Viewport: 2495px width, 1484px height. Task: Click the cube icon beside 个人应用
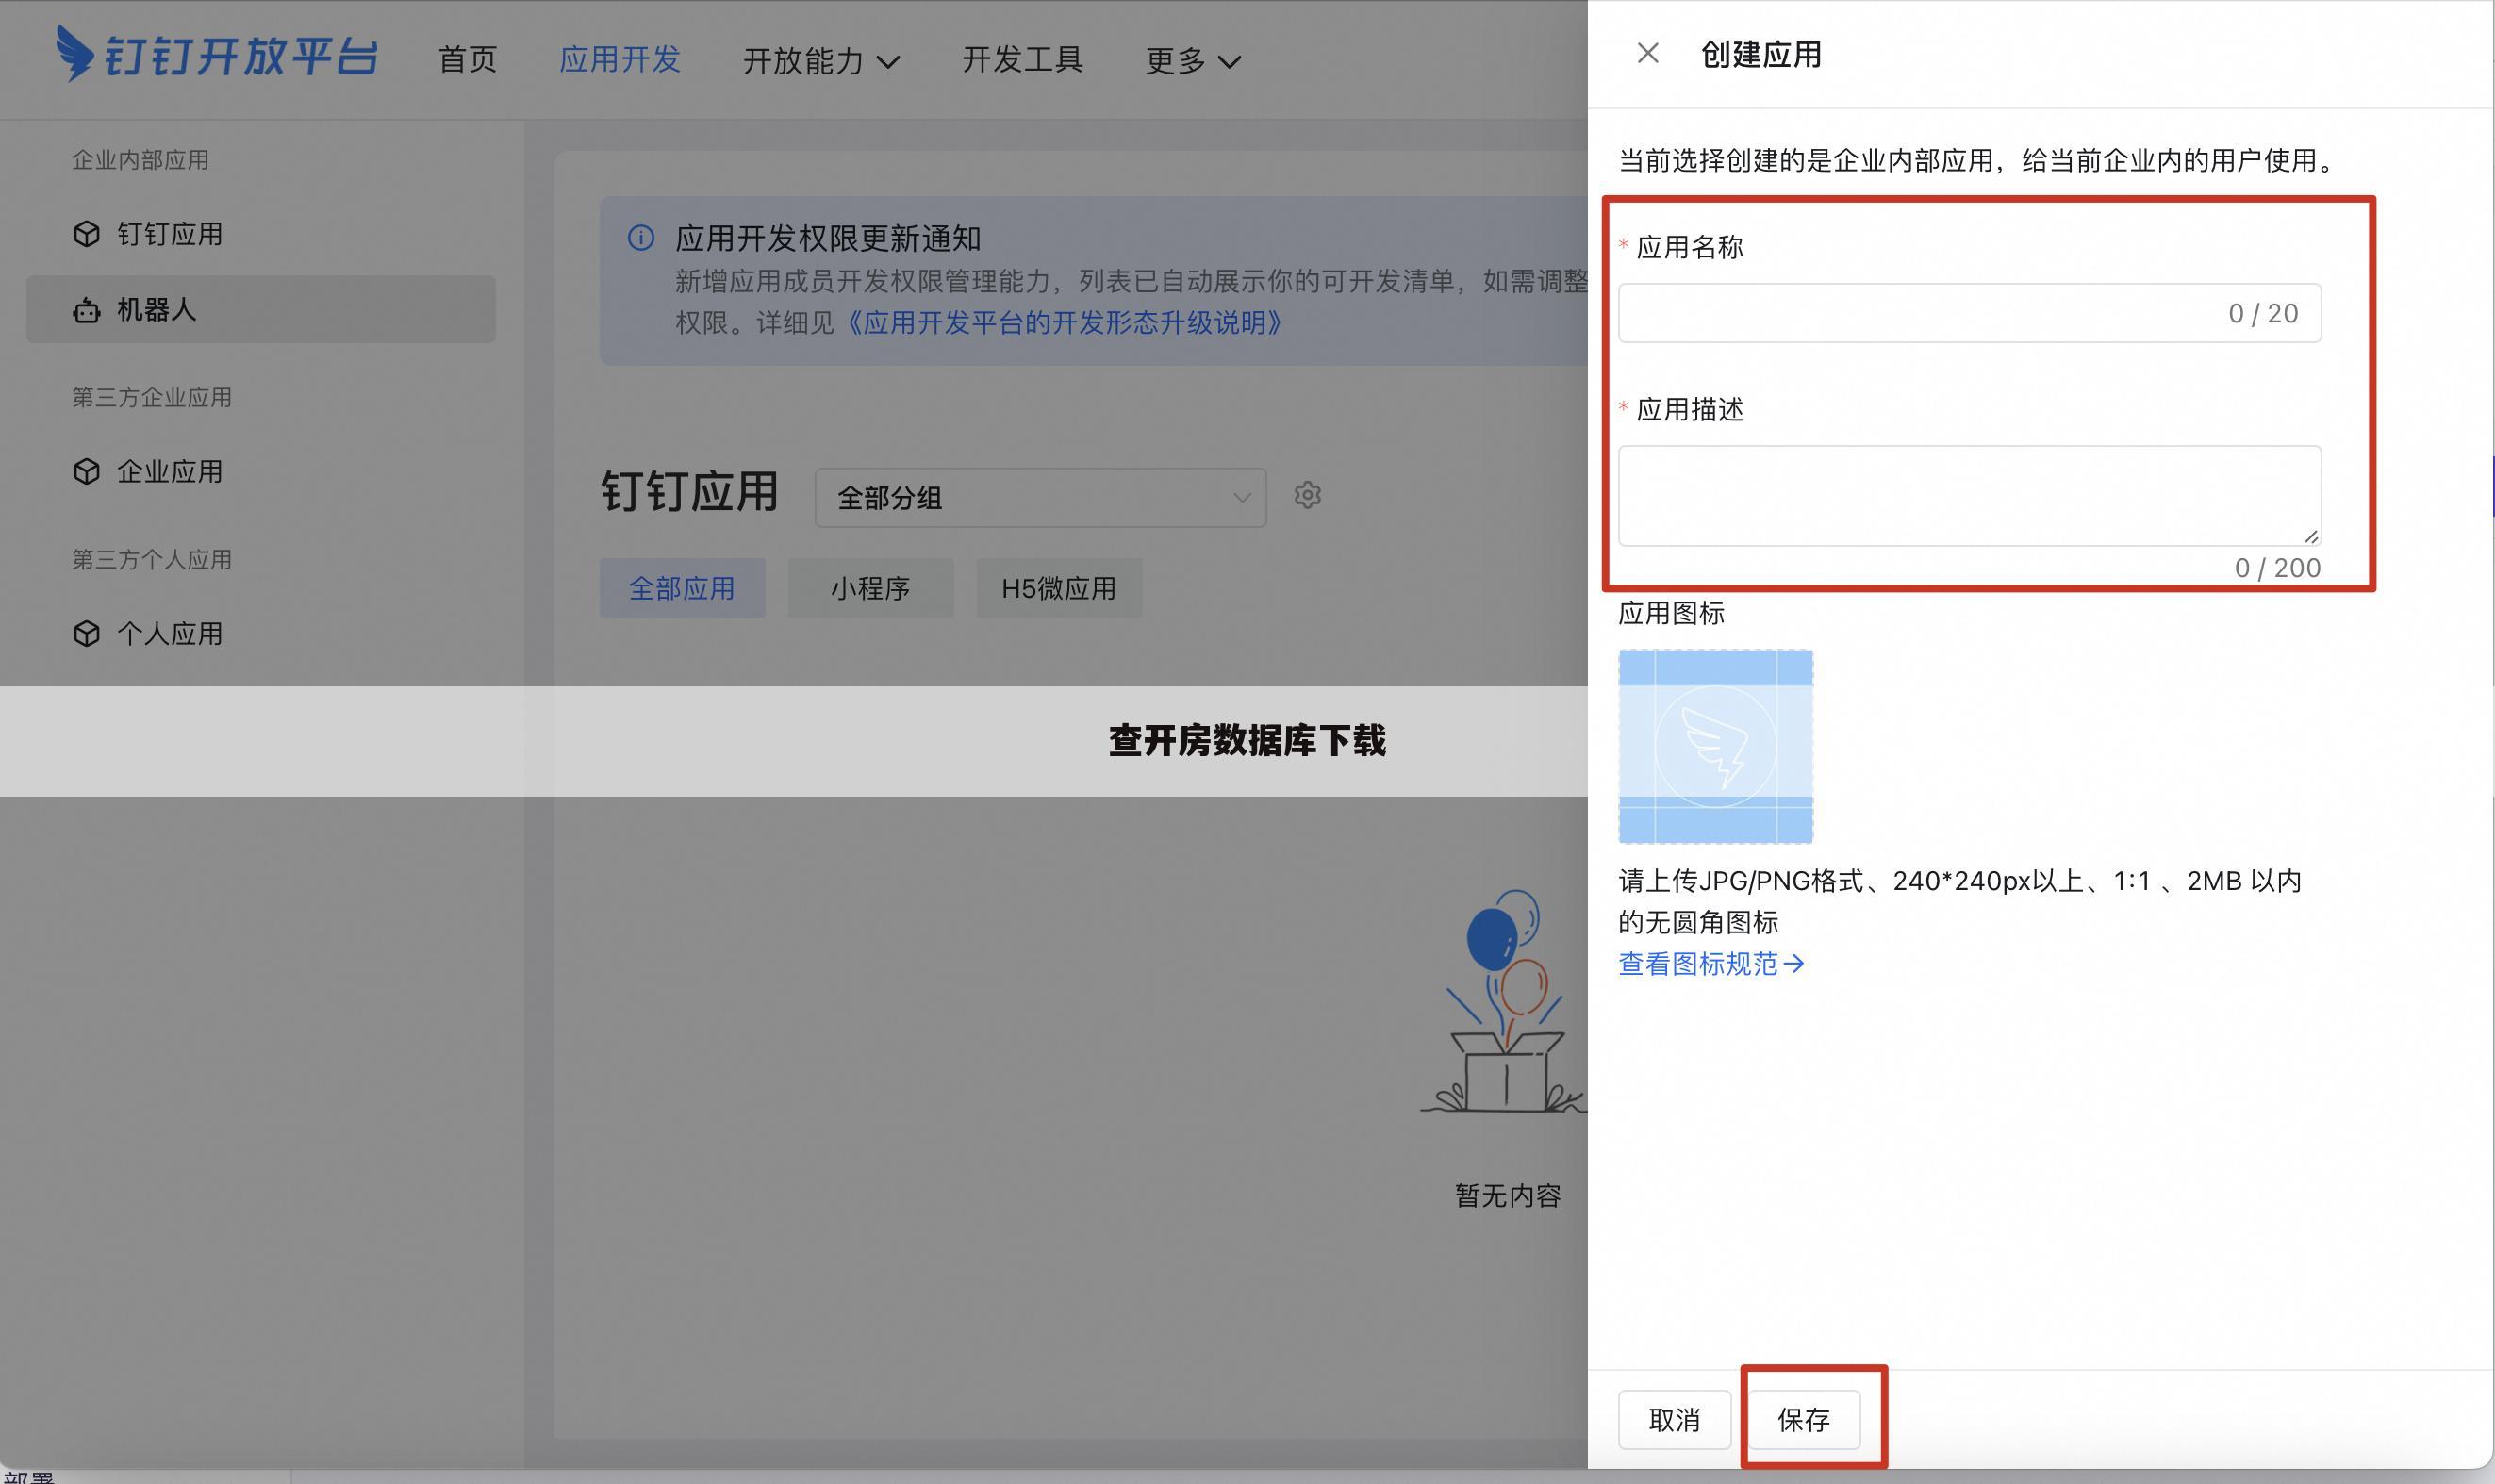click(x=87, y=634)
